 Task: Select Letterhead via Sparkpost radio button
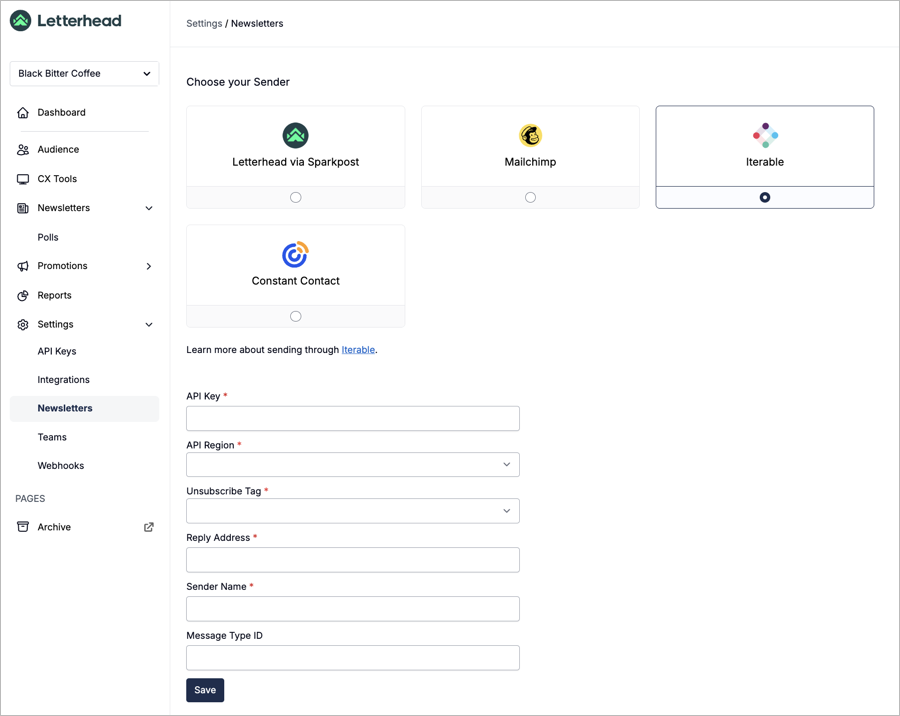click(x=296, y=198)
